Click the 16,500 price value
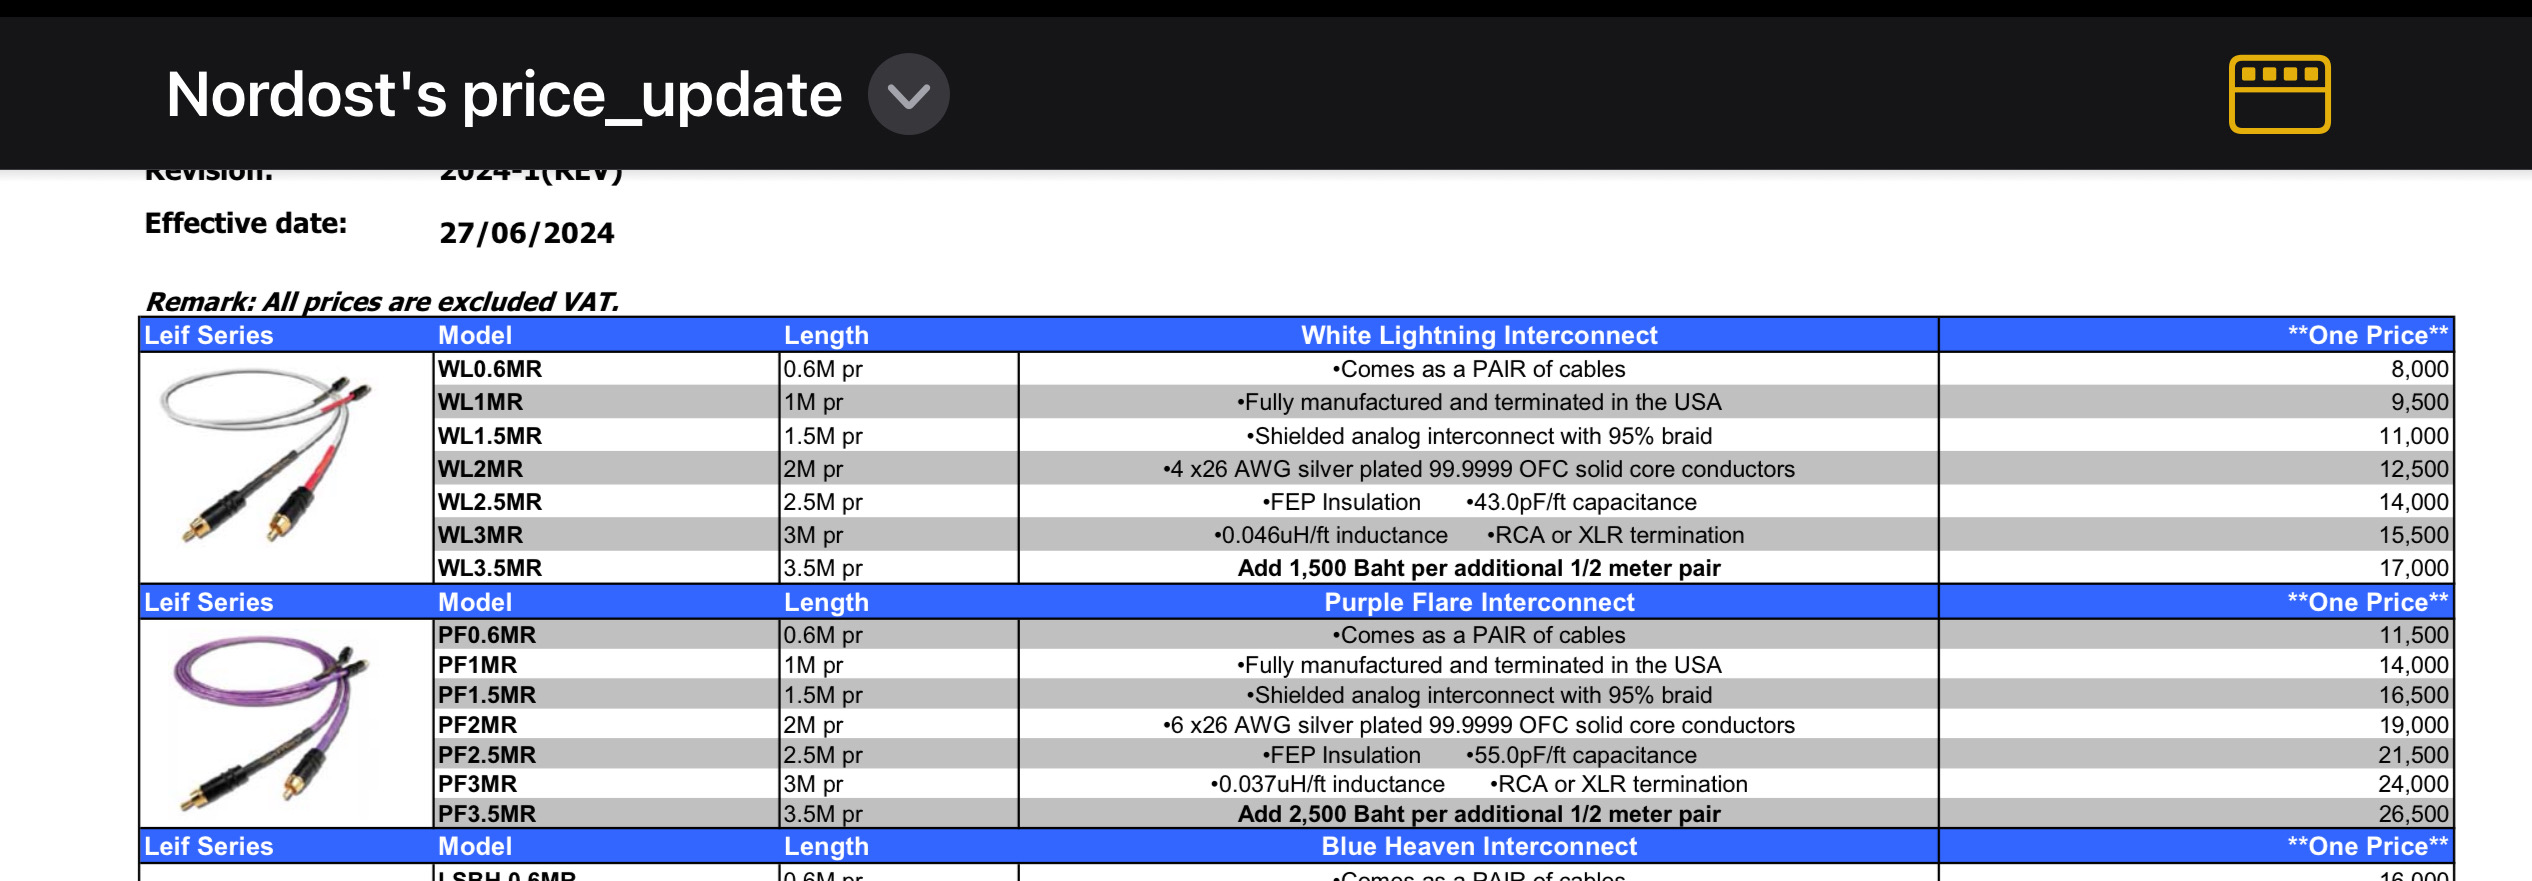Image resolution: width=2532 pixels, height=881 pixels. [x=2413, y=695]
